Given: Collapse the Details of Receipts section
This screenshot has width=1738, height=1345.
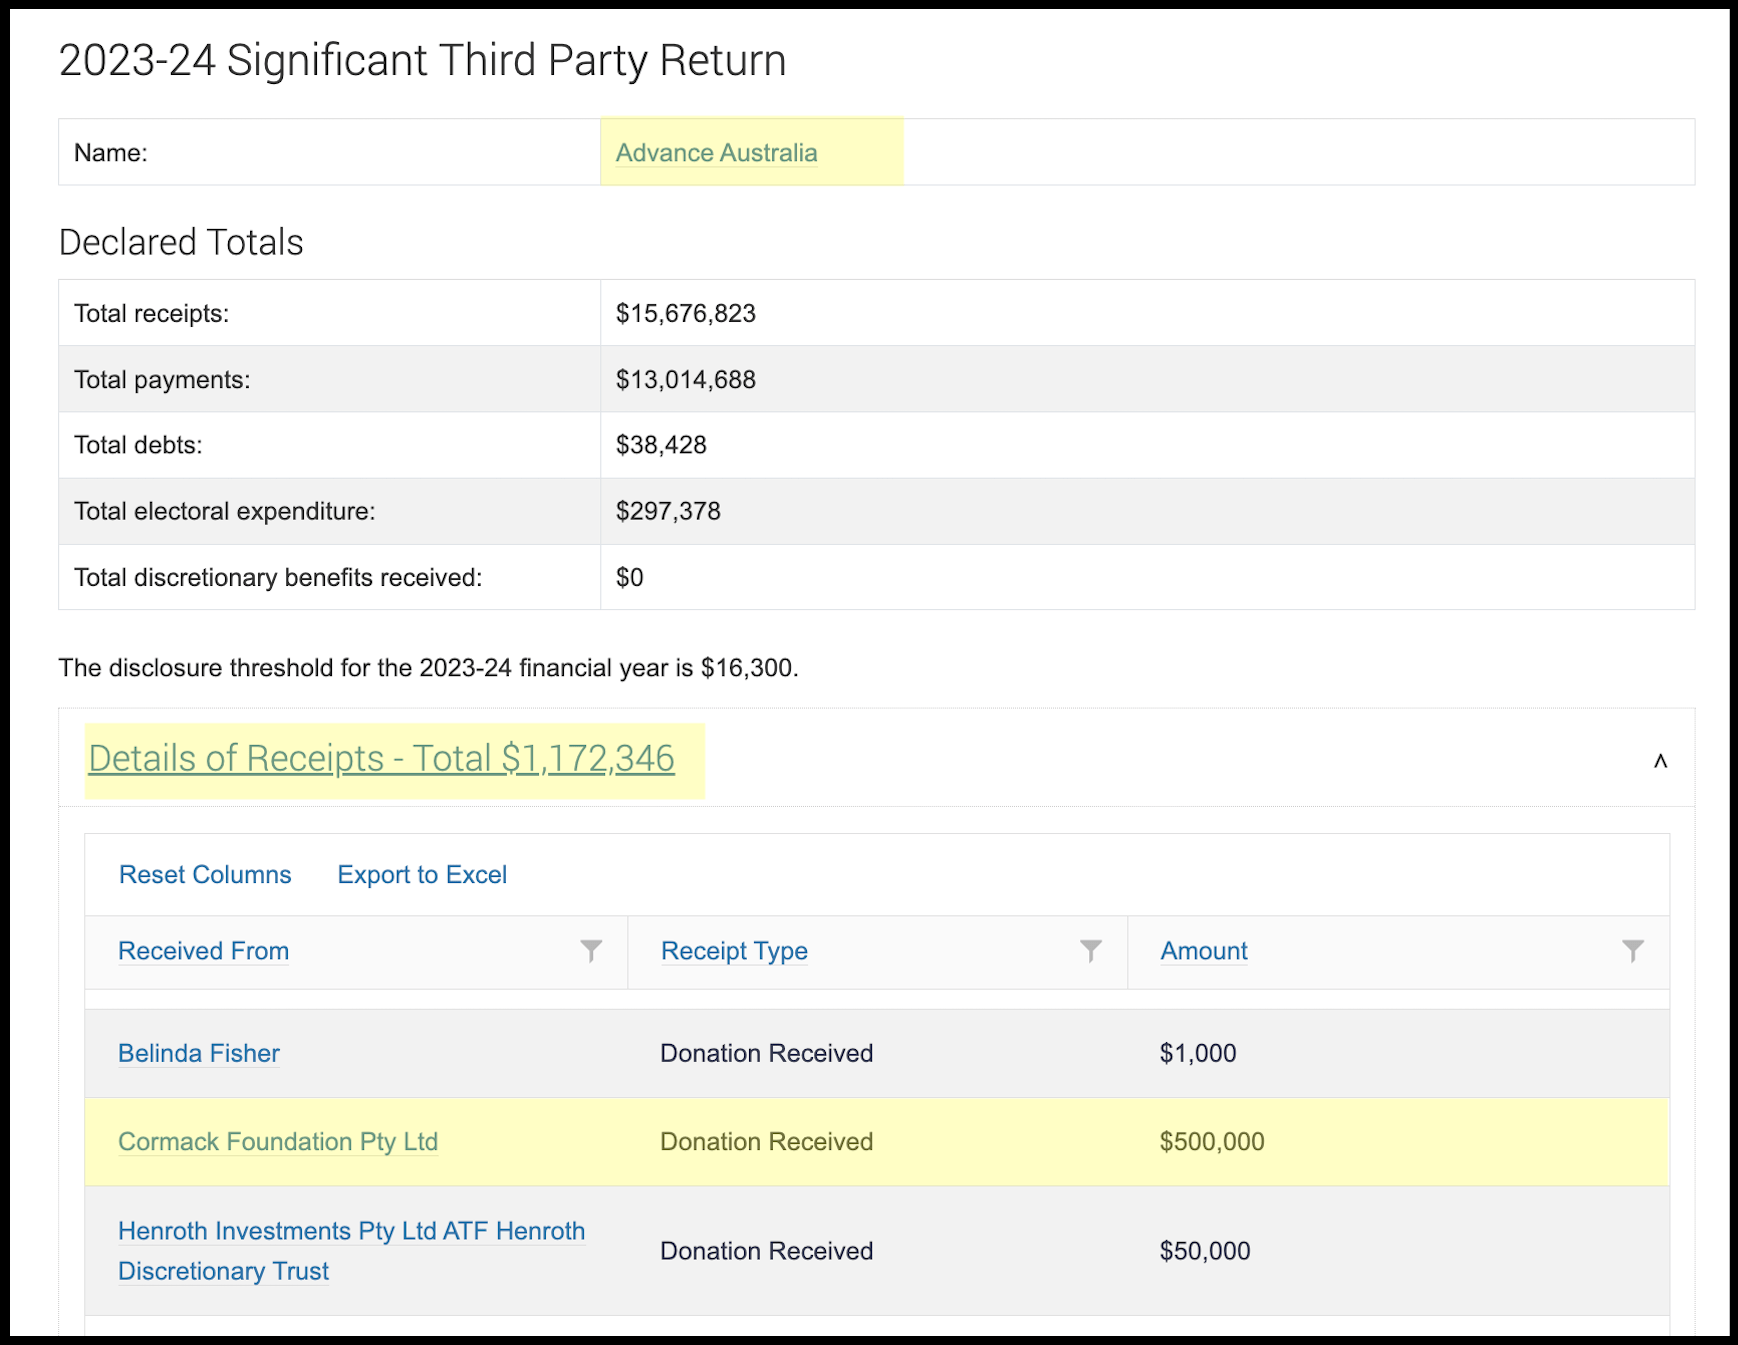Looking at the screenshot, I should click(x=1660, y=761).
